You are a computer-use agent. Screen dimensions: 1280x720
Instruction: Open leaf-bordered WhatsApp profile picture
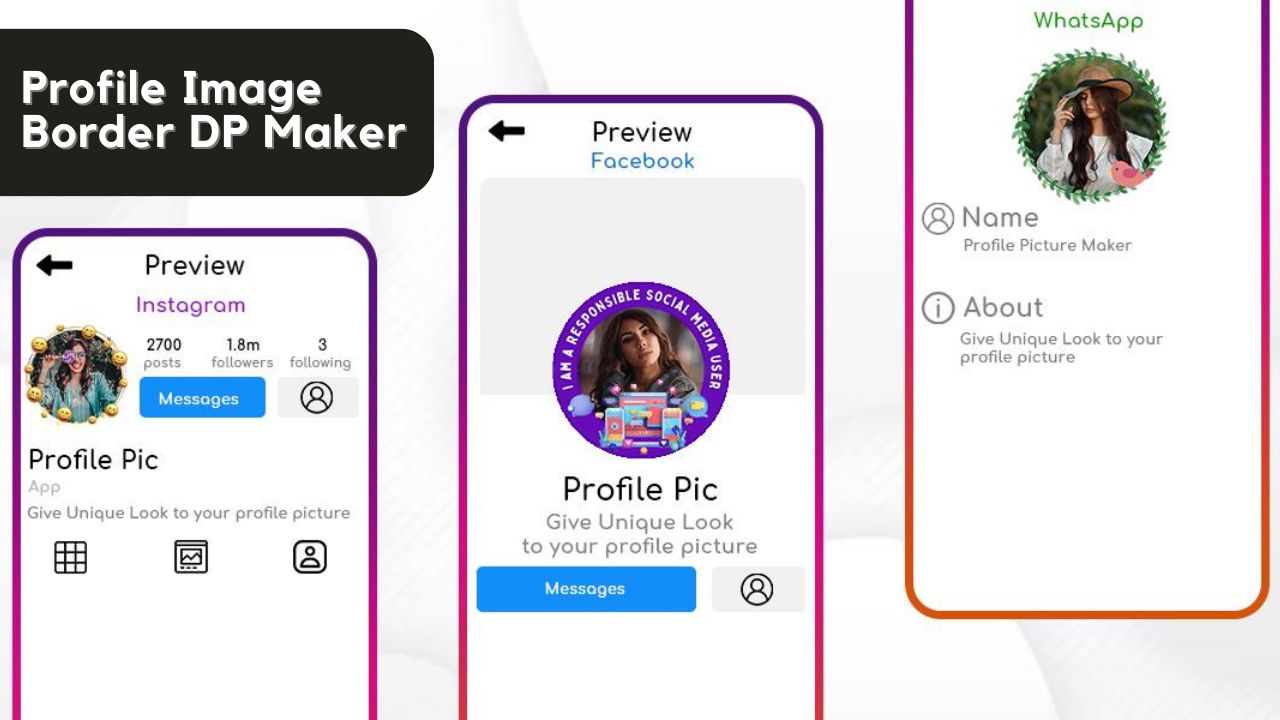pos(1090,126)
